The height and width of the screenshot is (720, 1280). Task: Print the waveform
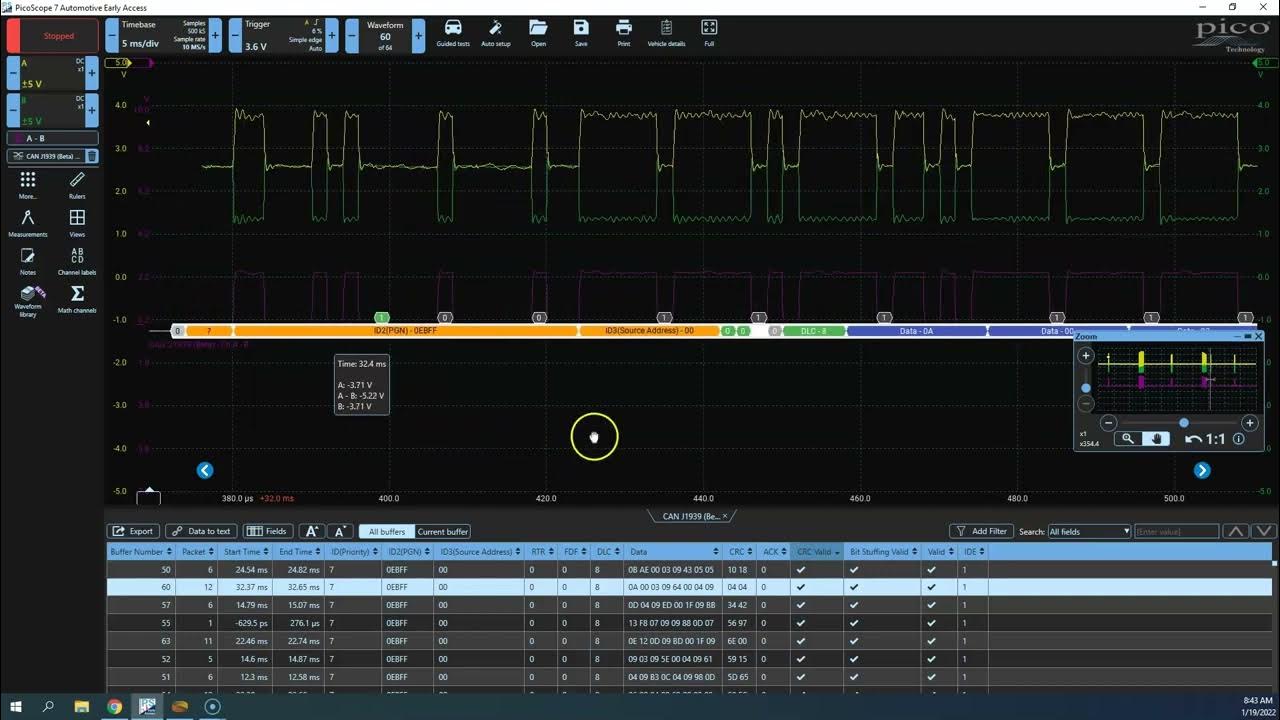[624, 32]
